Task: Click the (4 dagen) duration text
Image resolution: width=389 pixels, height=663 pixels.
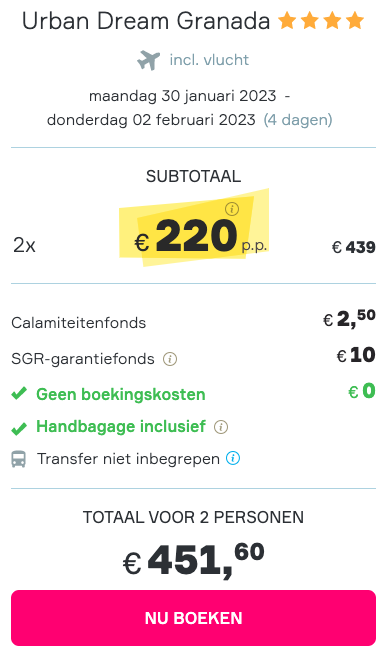Action: [x=298, y=120]
